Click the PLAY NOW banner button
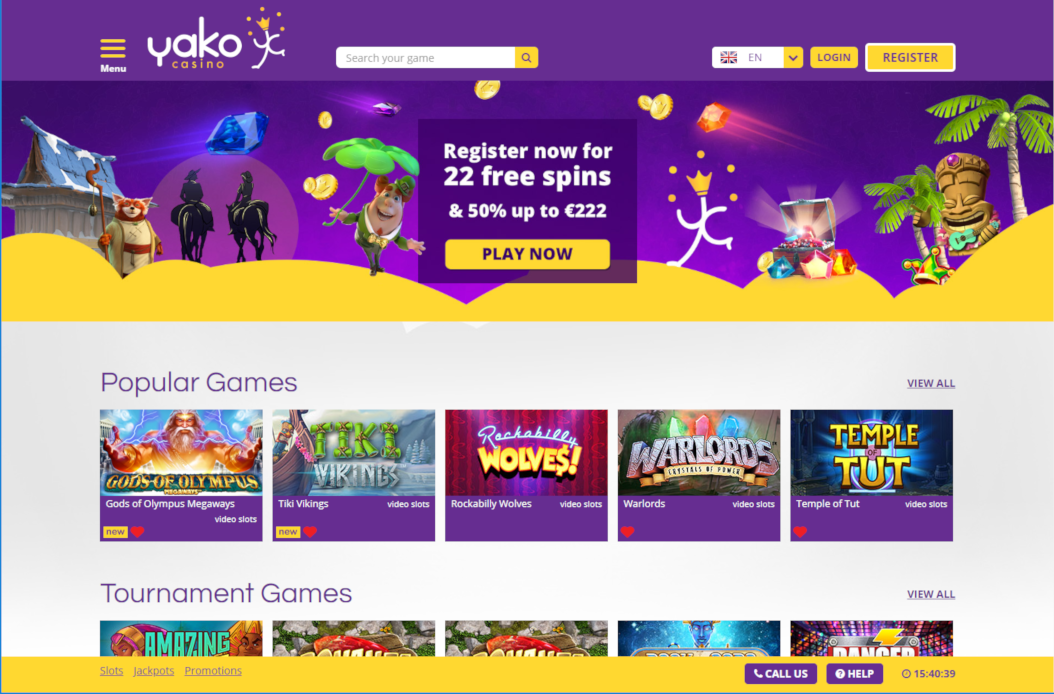This screenshot has height=694, width=1054. pyautogui.click(x=527, y=254)
